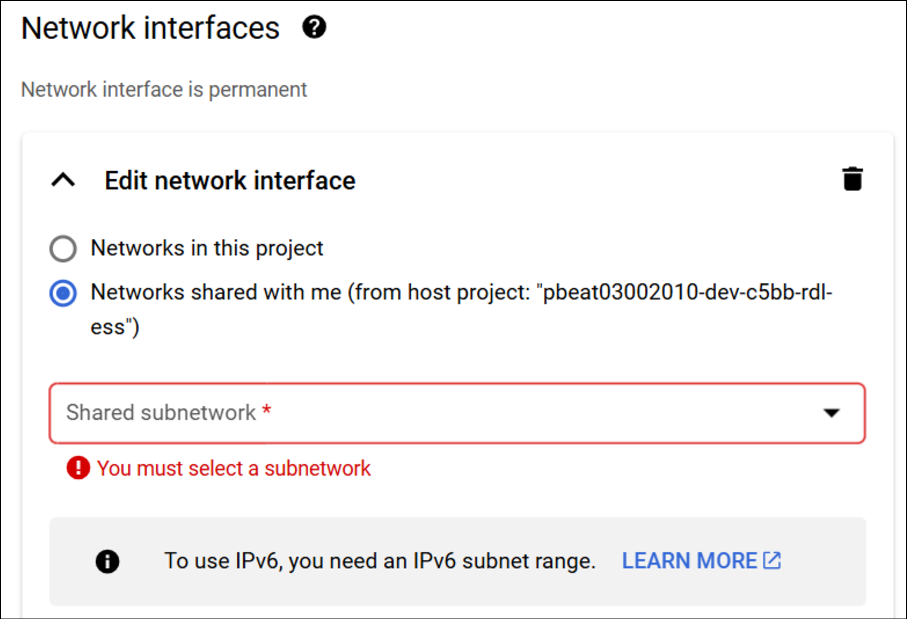Click the help question mark beside Network interfaces
The width and height of the screenshot is (907, 619).
coord(314,28)
